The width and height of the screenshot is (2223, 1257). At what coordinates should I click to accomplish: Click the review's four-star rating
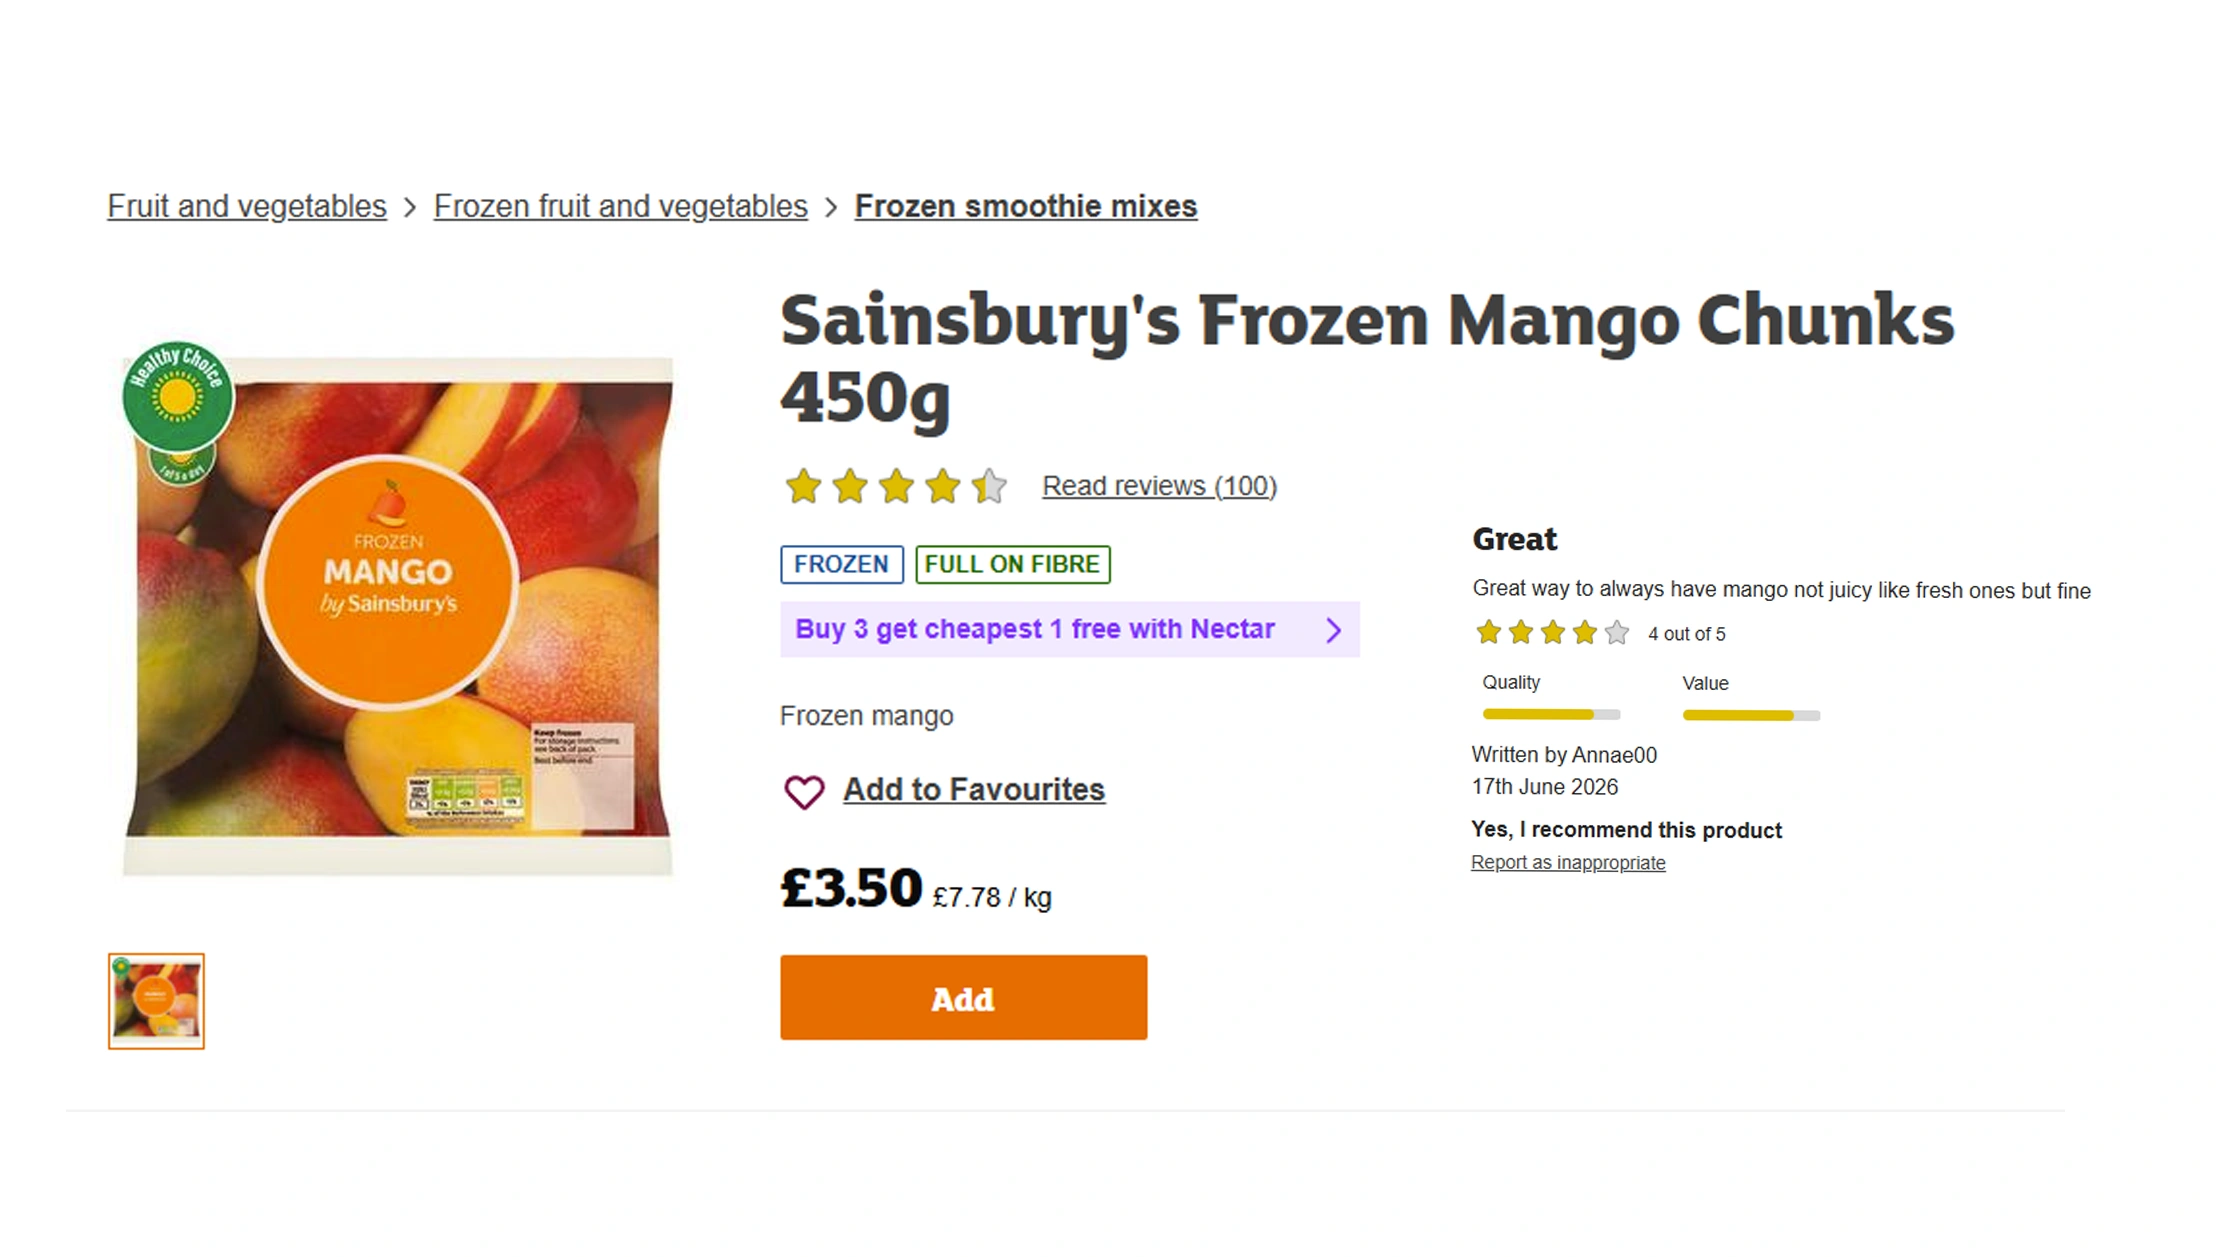pos(1552,633)
